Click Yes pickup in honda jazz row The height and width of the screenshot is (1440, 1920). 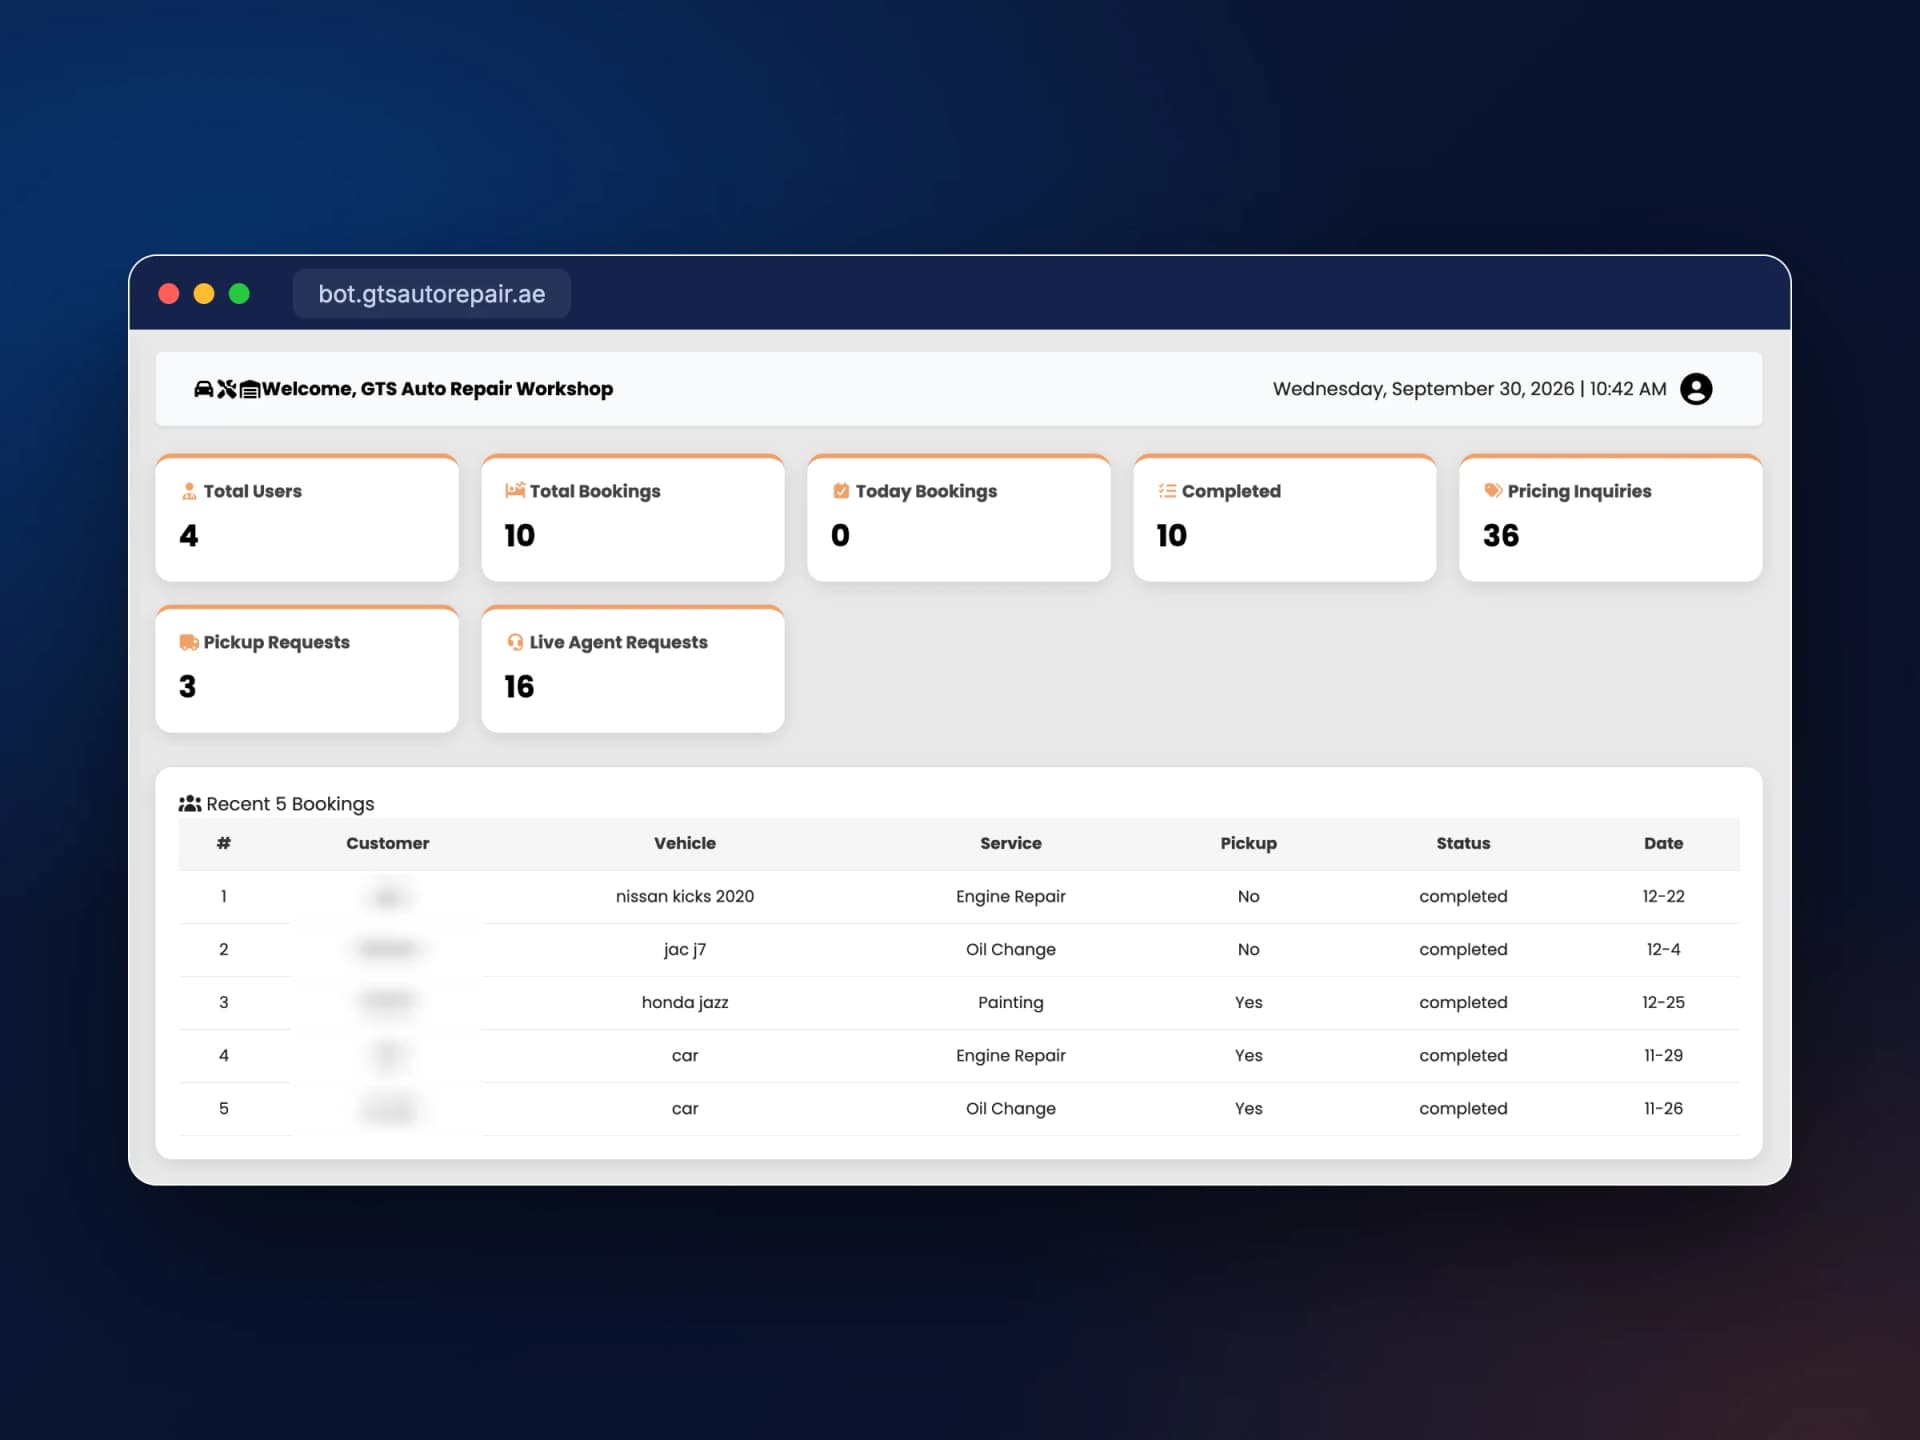(1249, 1002)
